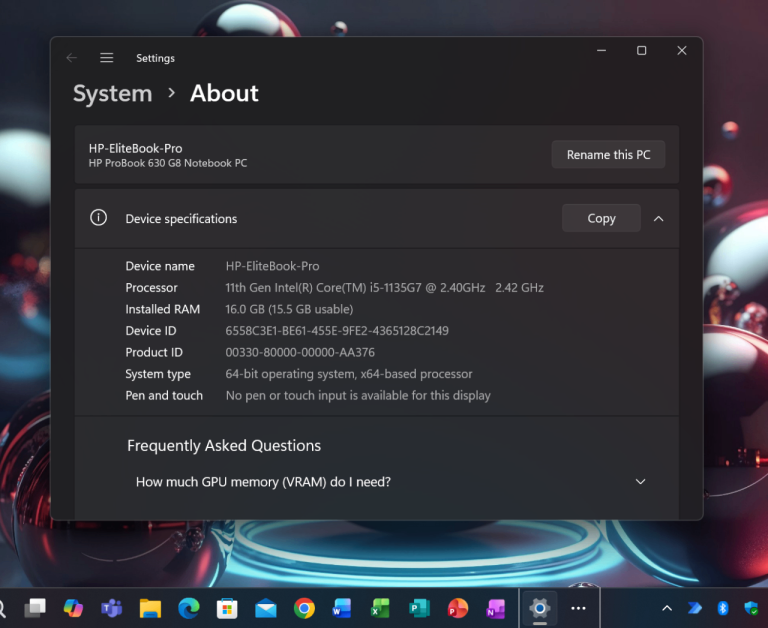The width and height of the screenshot is (768, 628).
Task: Click the back arrow in Settings
Action: [71, 58]
